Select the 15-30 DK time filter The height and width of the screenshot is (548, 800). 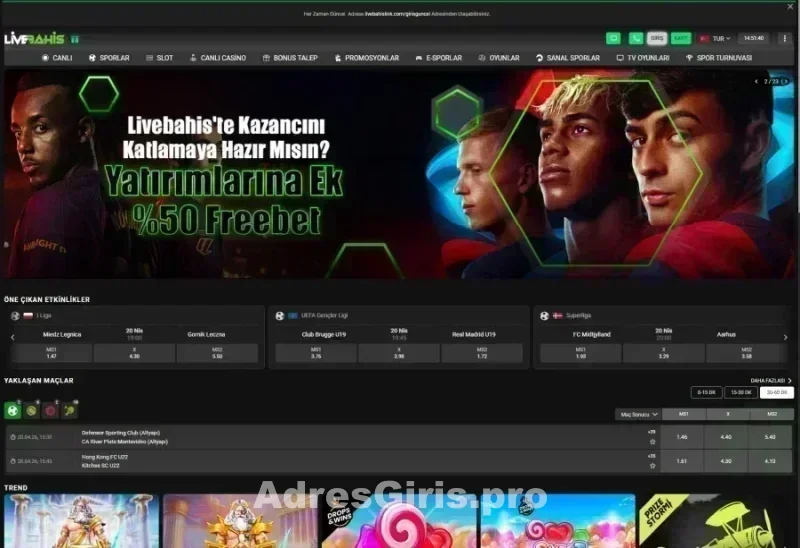click(x=741, y=392)
